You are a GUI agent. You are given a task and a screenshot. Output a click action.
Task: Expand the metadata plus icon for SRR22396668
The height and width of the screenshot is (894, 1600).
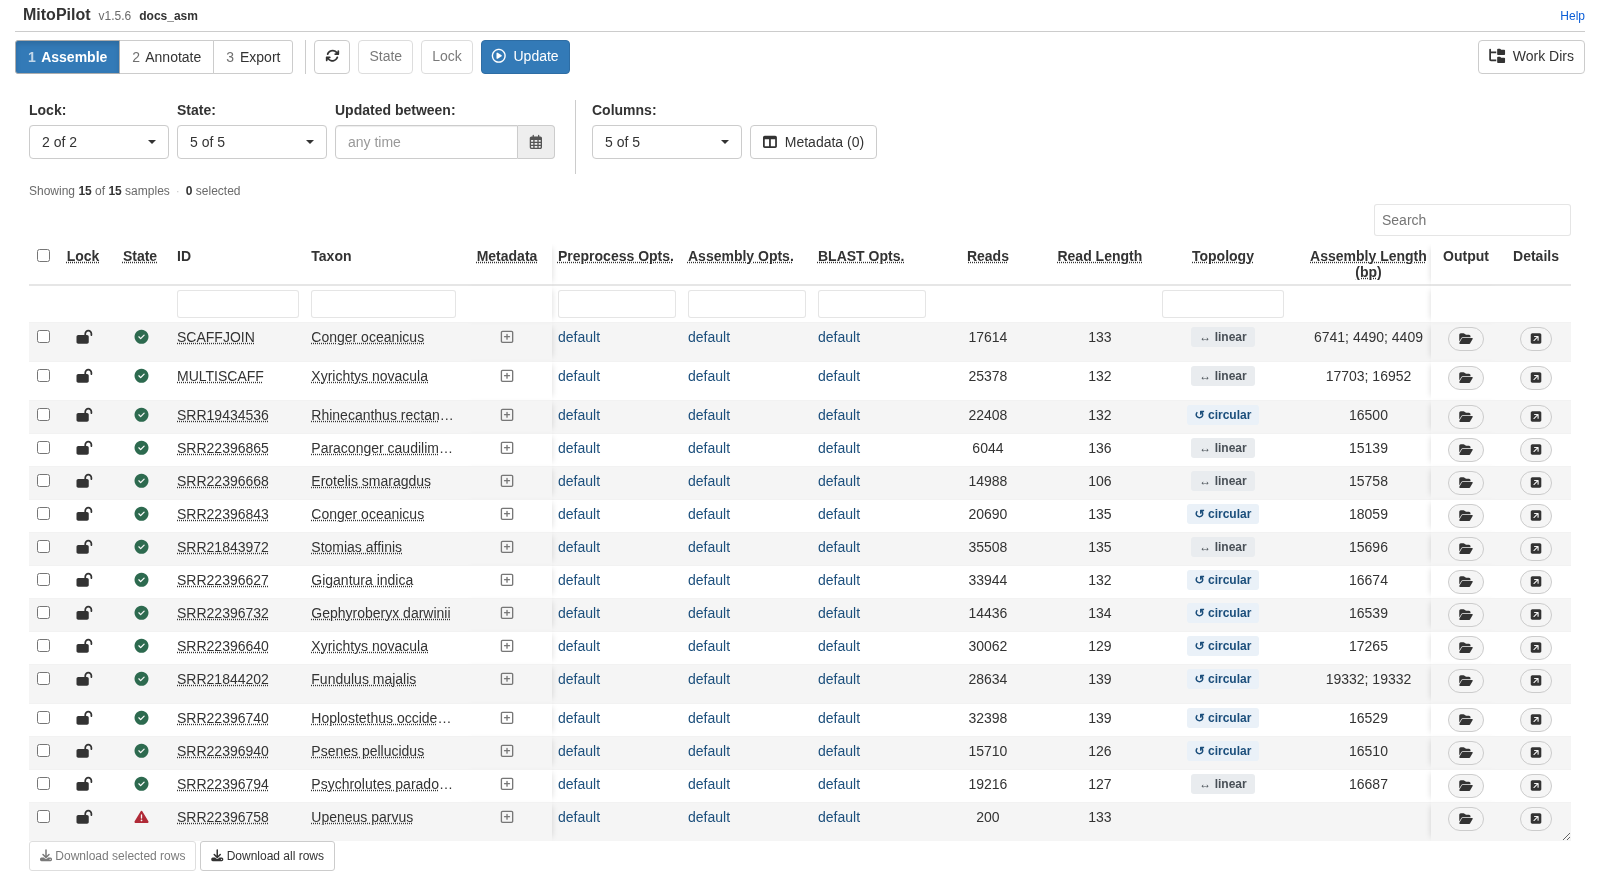[507, 481]
